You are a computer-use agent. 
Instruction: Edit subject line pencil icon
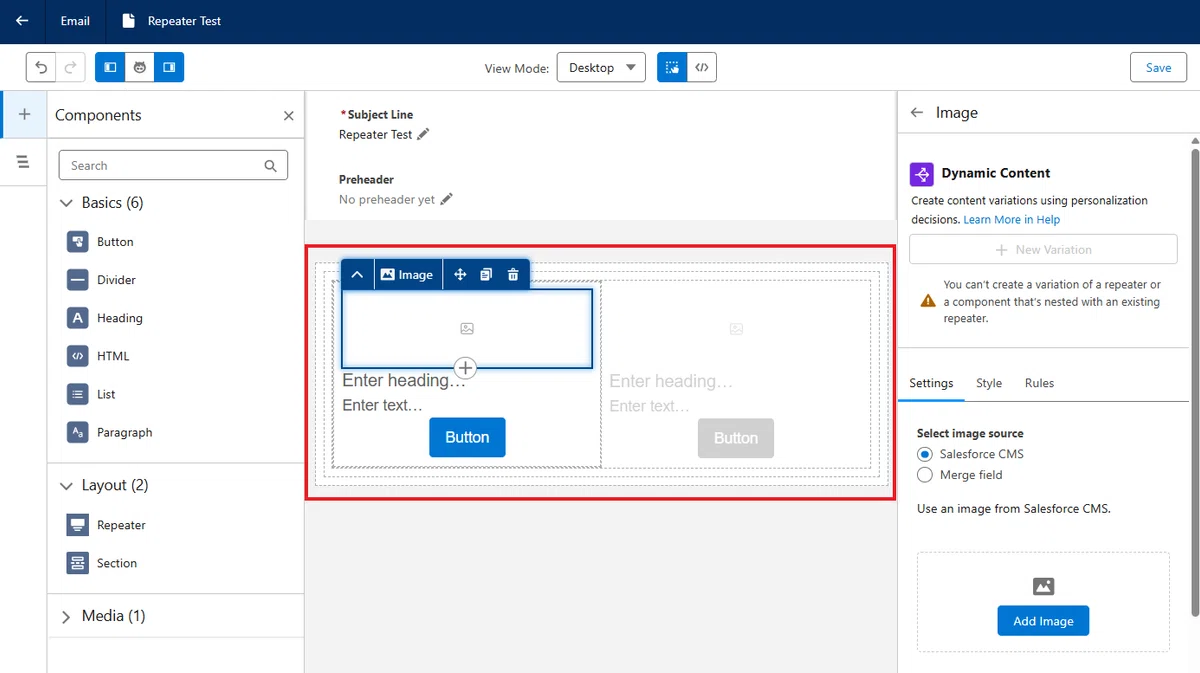pos(423,134)
